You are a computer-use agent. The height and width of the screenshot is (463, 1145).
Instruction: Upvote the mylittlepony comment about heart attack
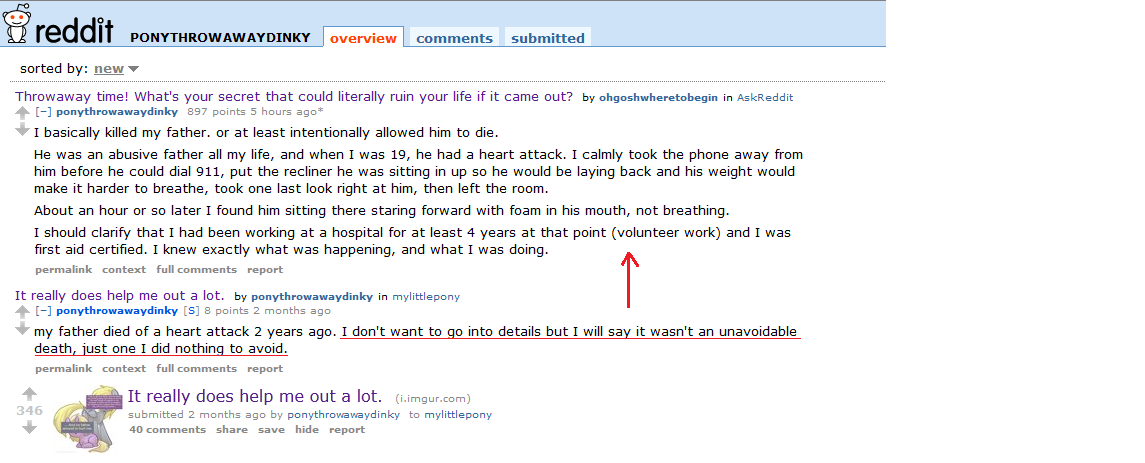pos(22,312)
